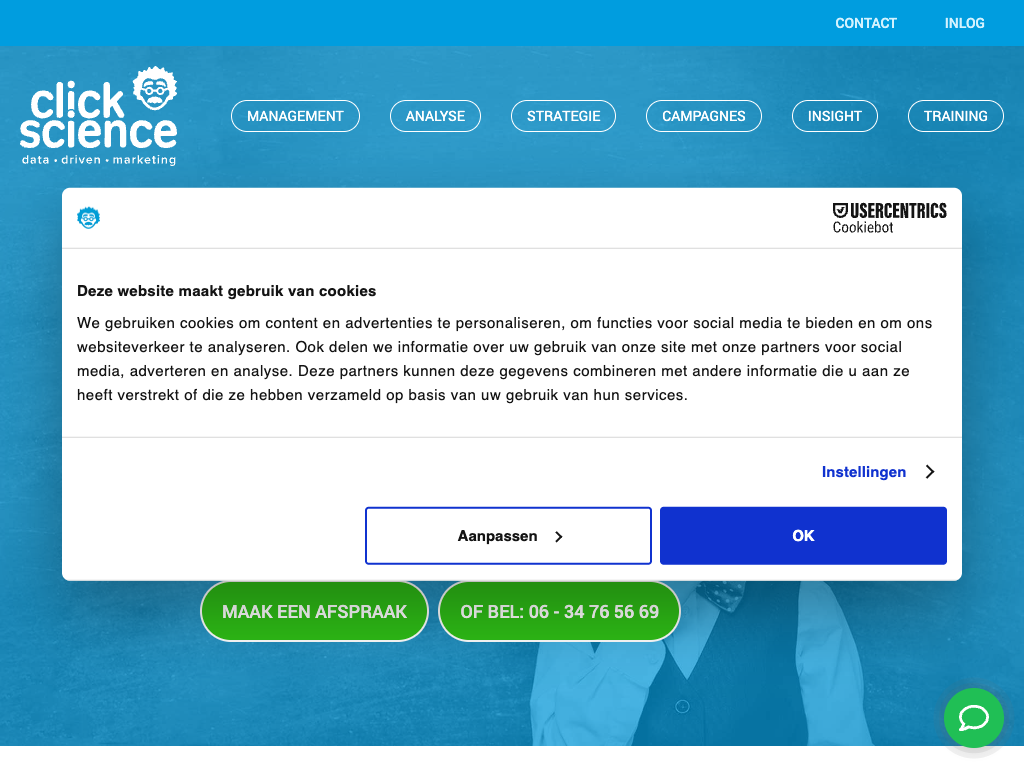Screen dimensions: 1024x768
Task: Open the TRAINING menu item
Action: pos(955,116)
